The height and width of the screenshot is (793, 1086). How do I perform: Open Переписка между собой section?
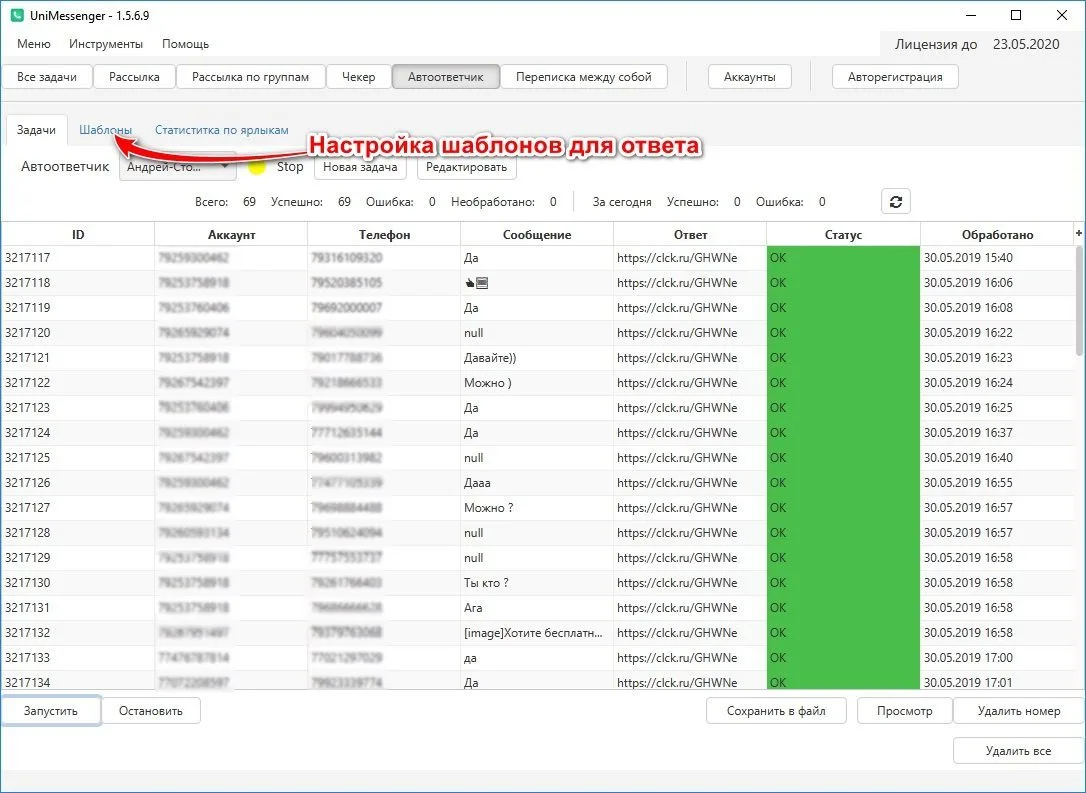[584, 77]
